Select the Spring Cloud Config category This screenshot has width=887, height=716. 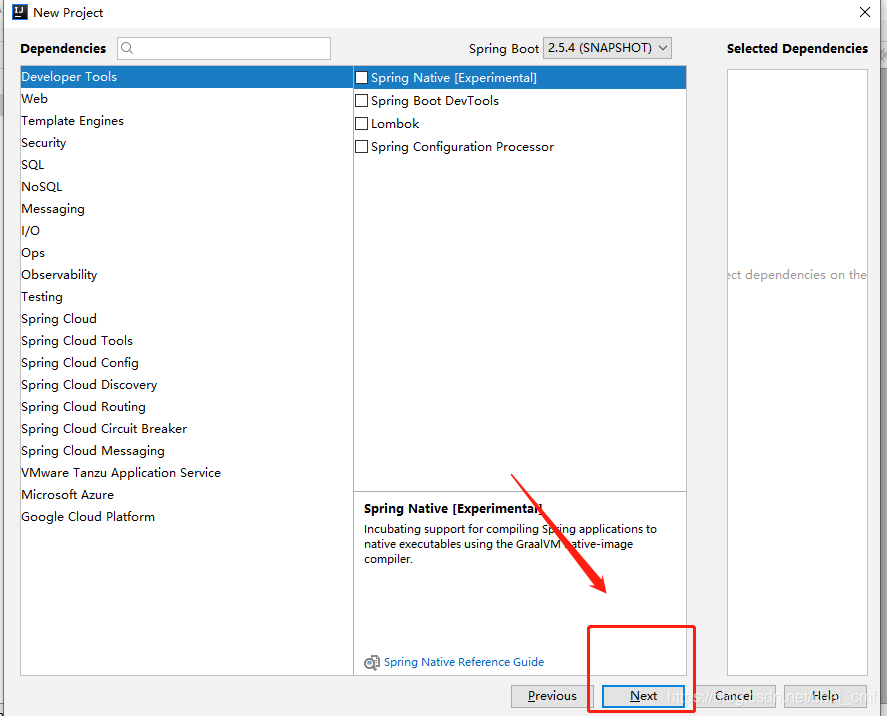[187, 363]
